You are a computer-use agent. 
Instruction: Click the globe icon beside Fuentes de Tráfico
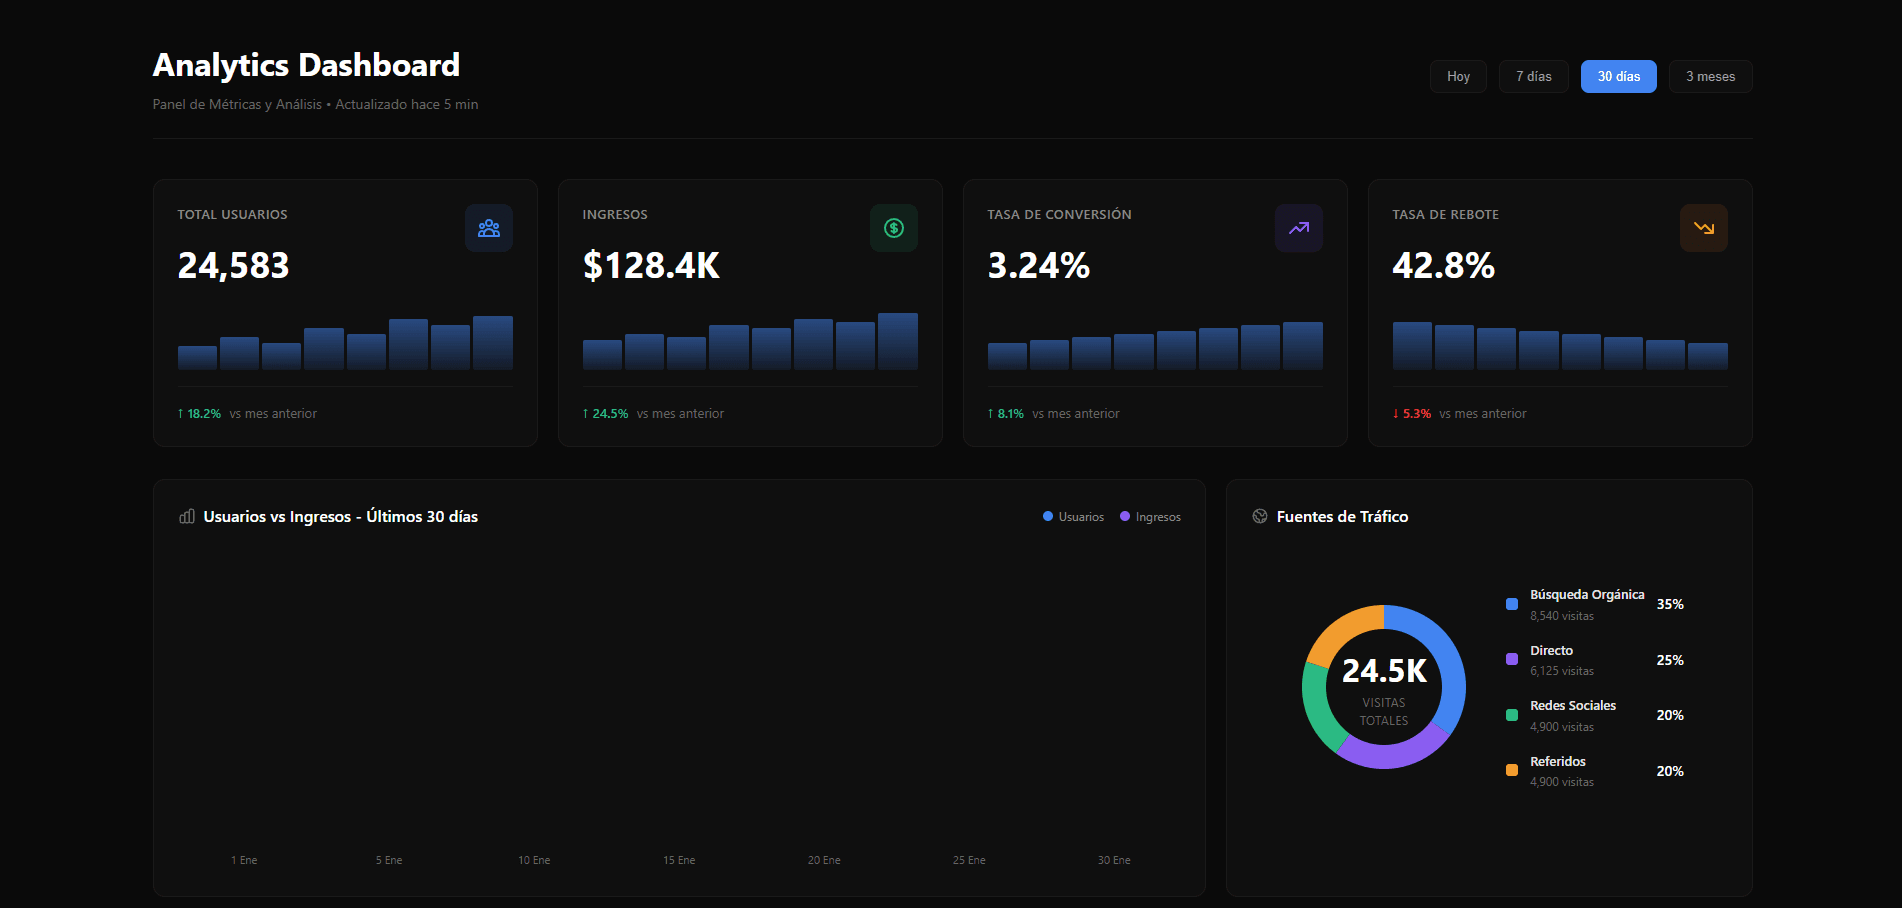coord(1261,516)
